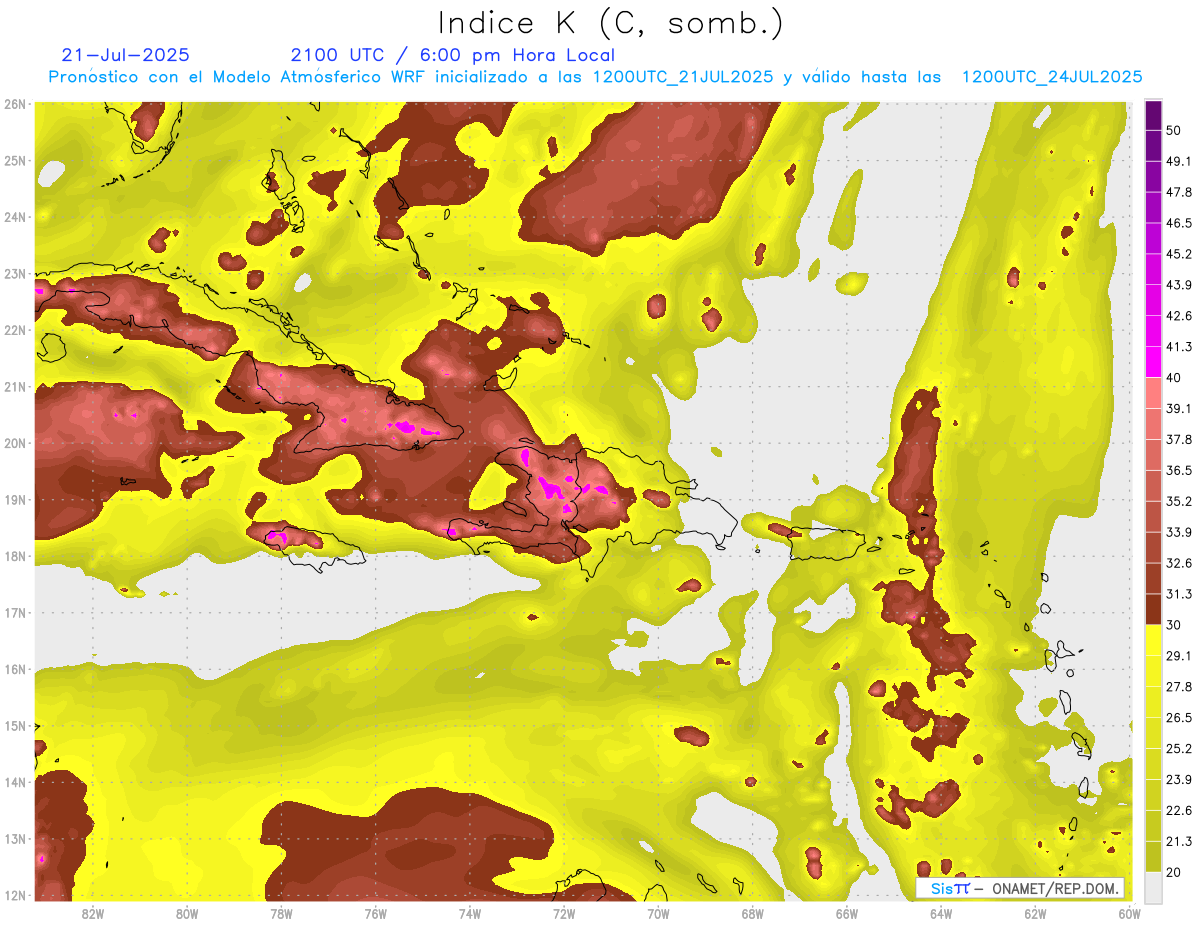1200x927 pixels.
Task: Click the latitude label "12N"
Action: (15, 895)
